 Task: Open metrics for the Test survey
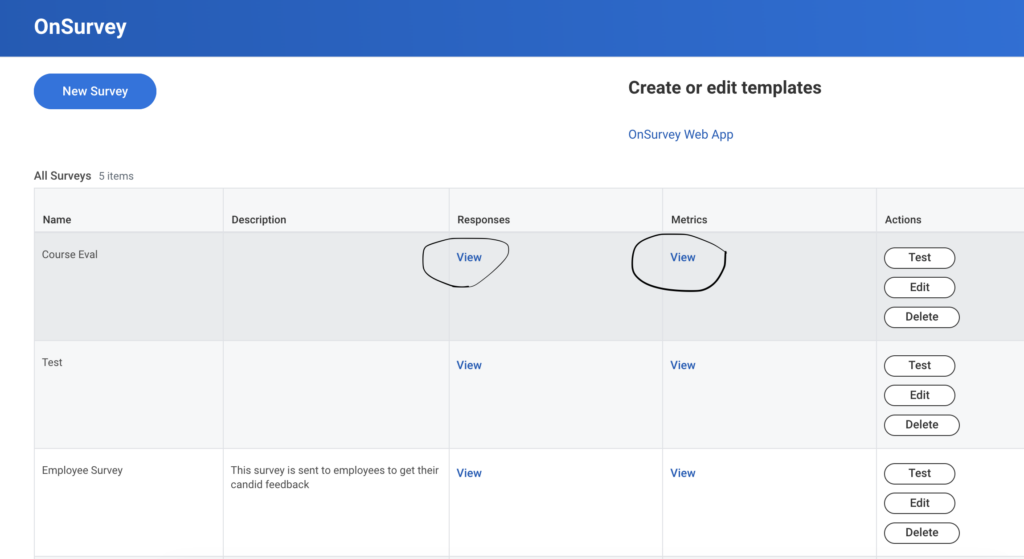683,366
